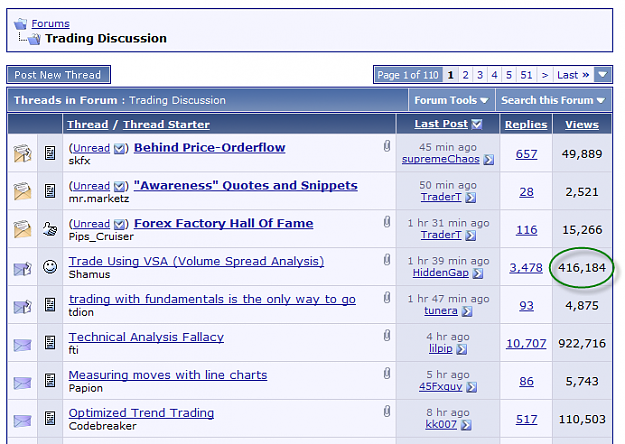Go to last post icon in Awareness Quotes row

click(471, 197)
